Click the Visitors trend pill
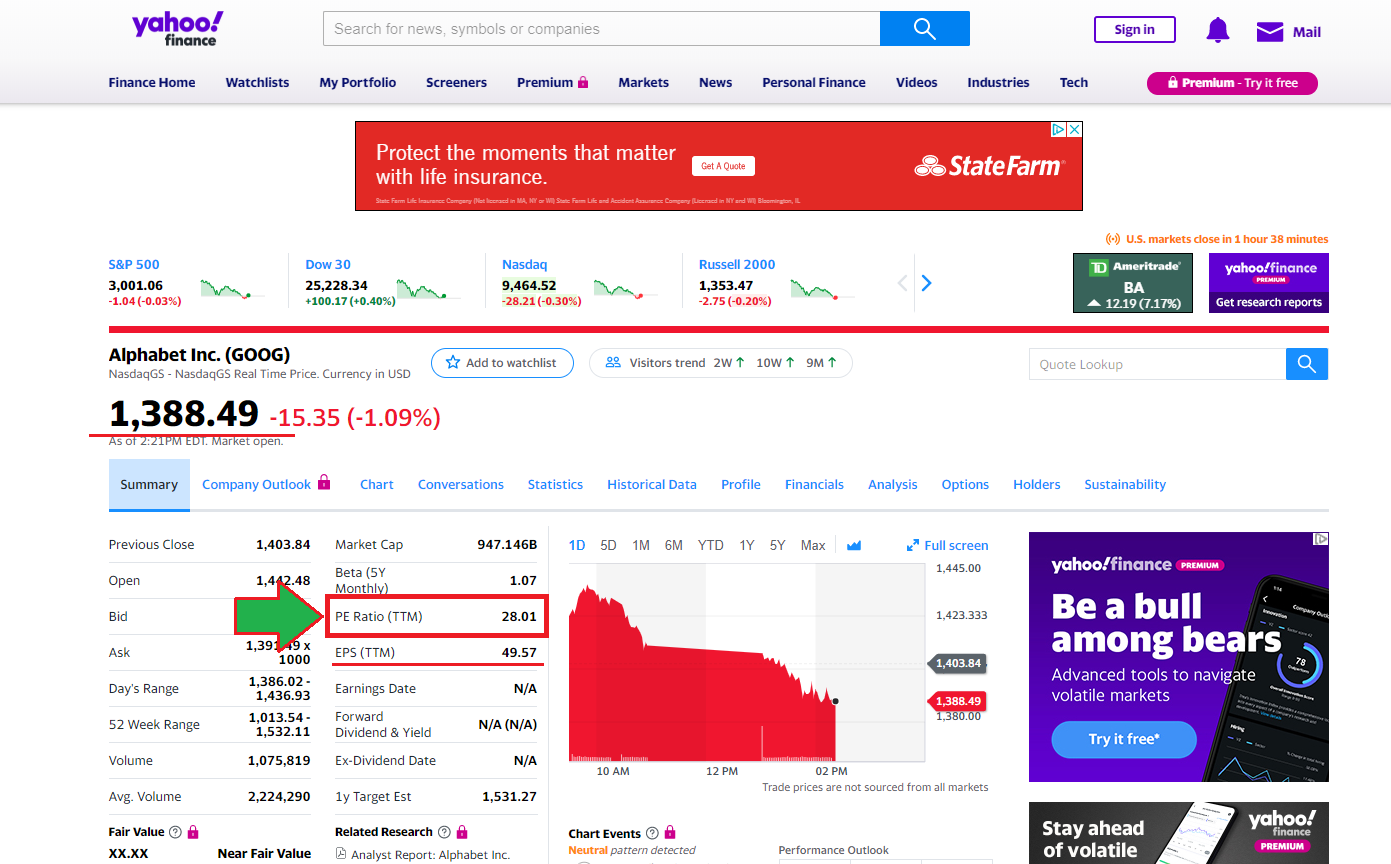This screenshot has width=1391, height=864. pos(721,362)
